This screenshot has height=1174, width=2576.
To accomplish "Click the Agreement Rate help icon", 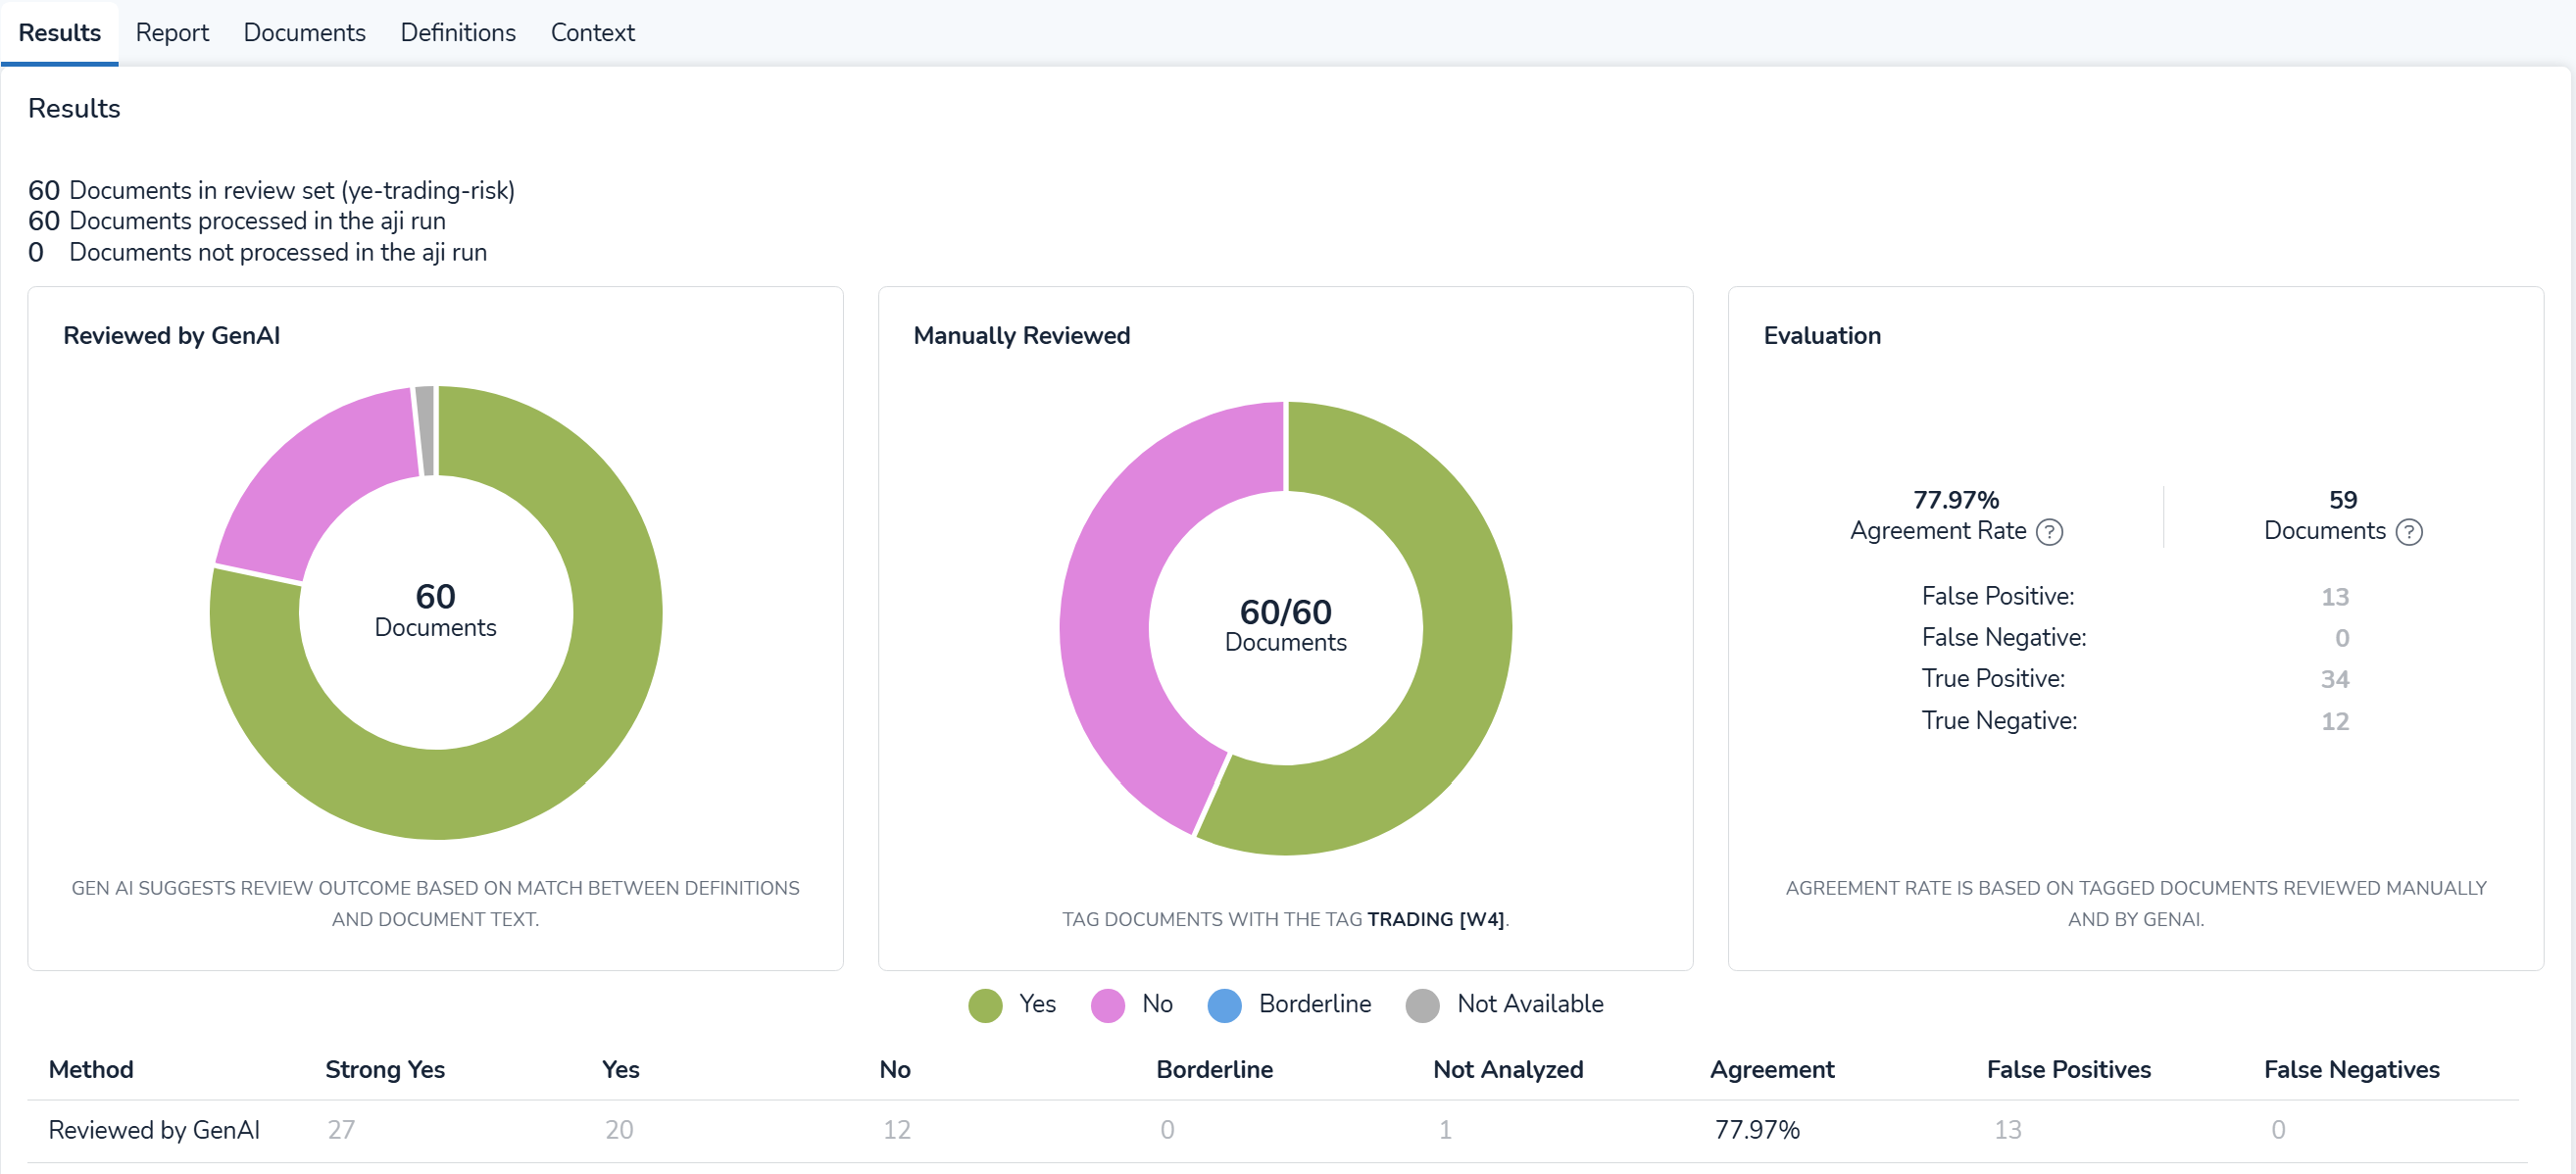I will pos(2049,532).
